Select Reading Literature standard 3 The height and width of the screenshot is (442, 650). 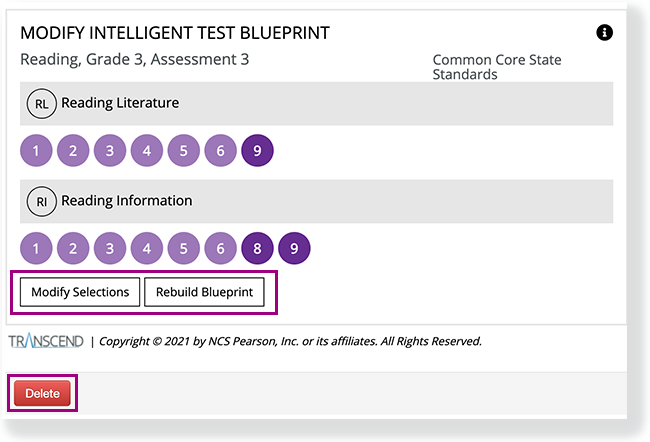(x=110, y=151)
